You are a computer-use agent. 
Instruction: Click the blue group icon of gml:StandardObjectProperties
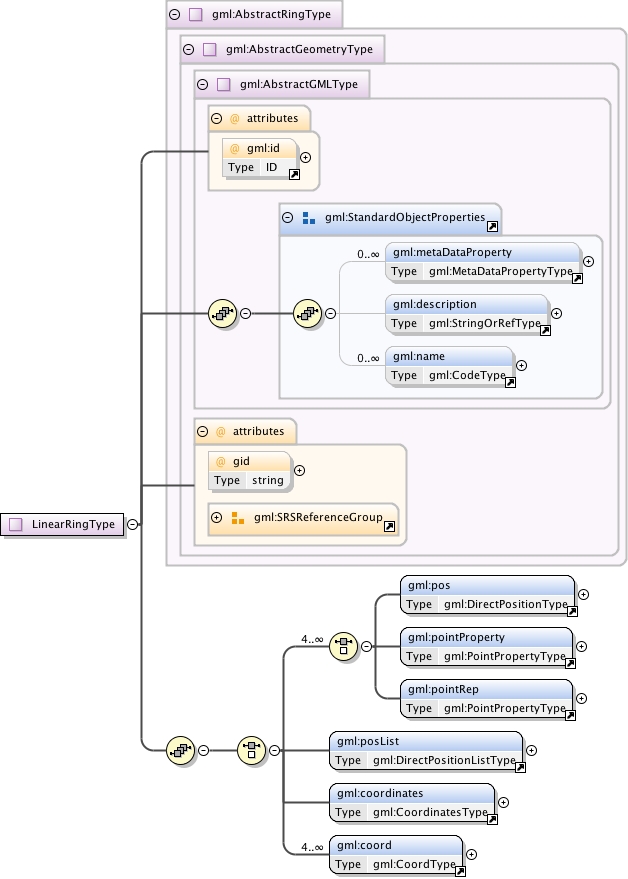308,218
